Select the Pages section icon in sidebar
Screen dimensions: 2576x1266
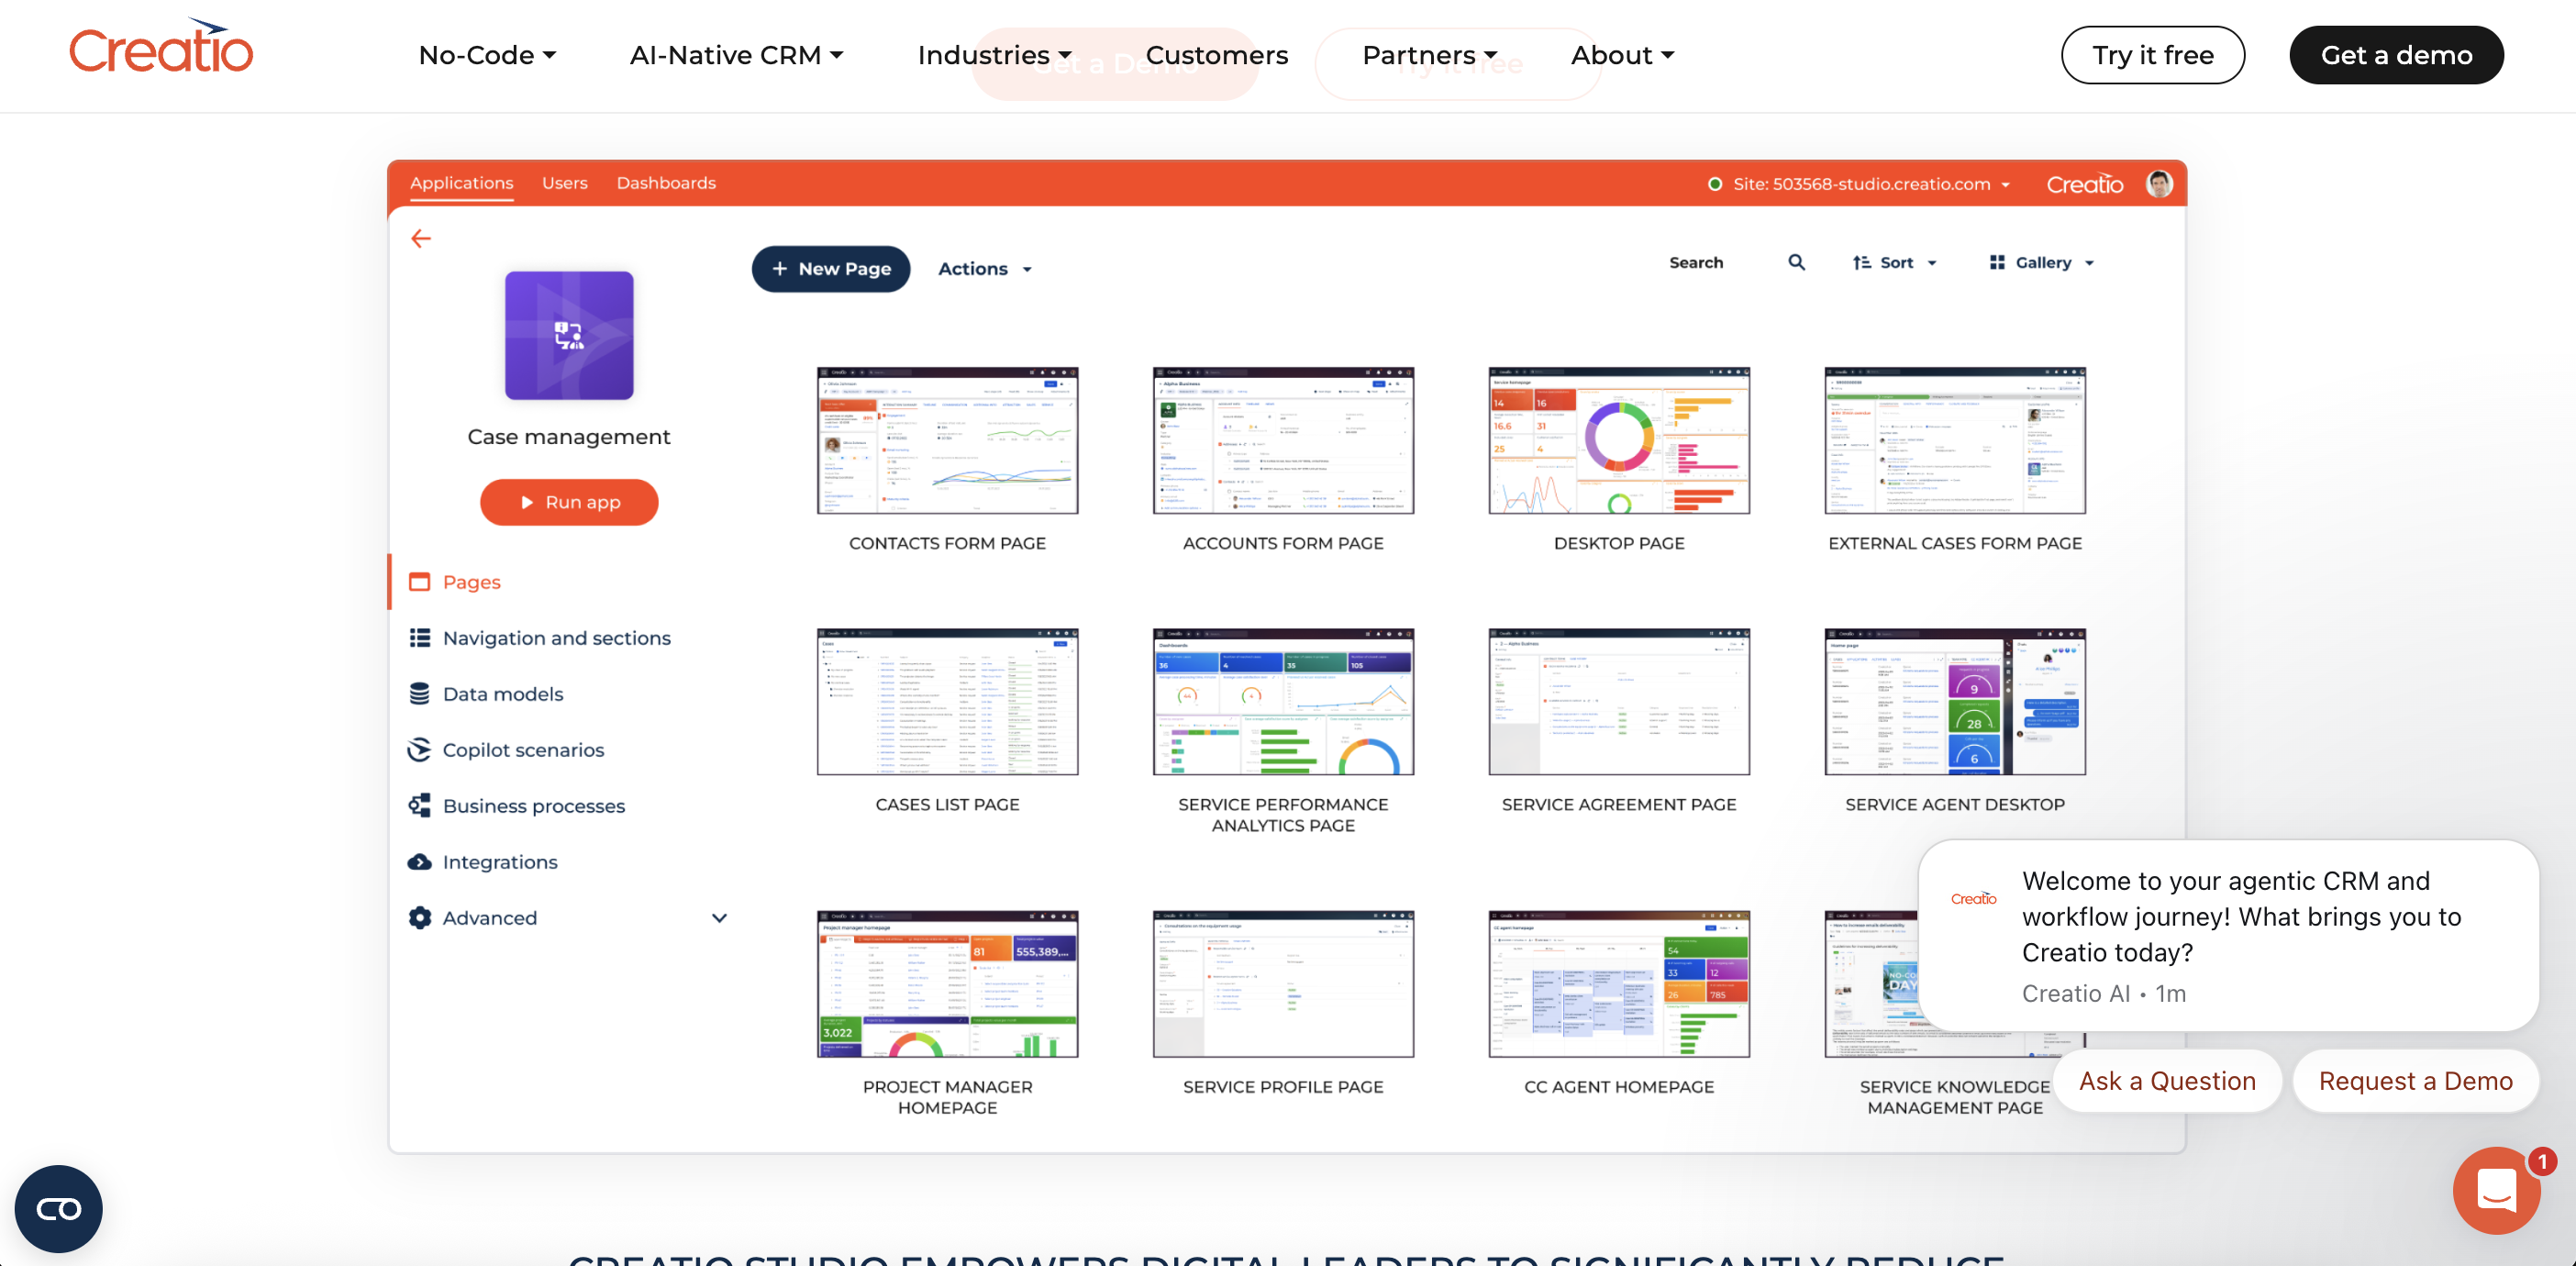click(420, 581)
